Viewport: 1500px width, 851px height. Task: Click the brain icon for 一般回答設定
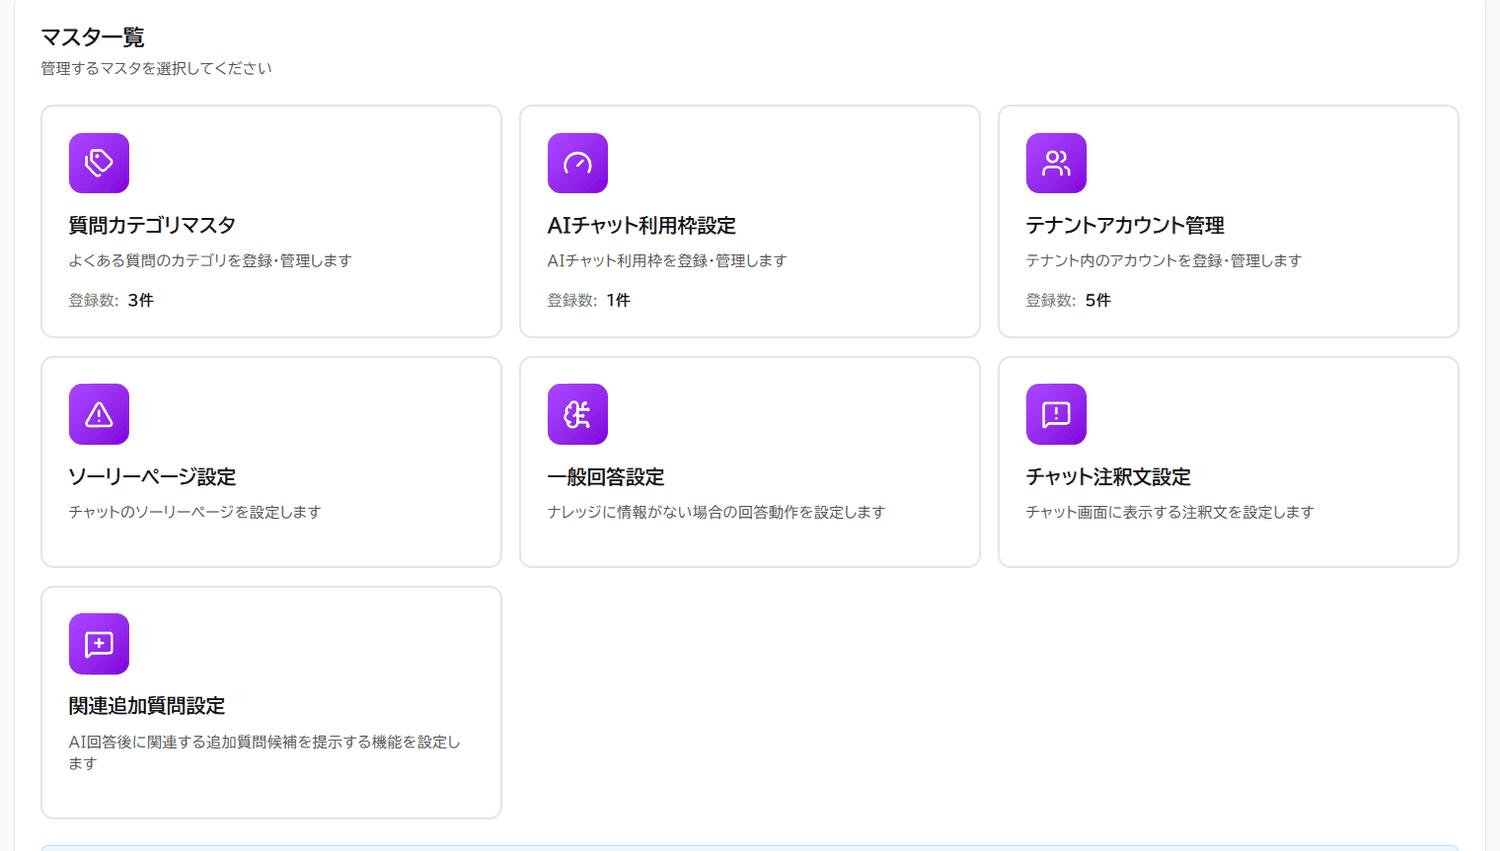point(578,414)
